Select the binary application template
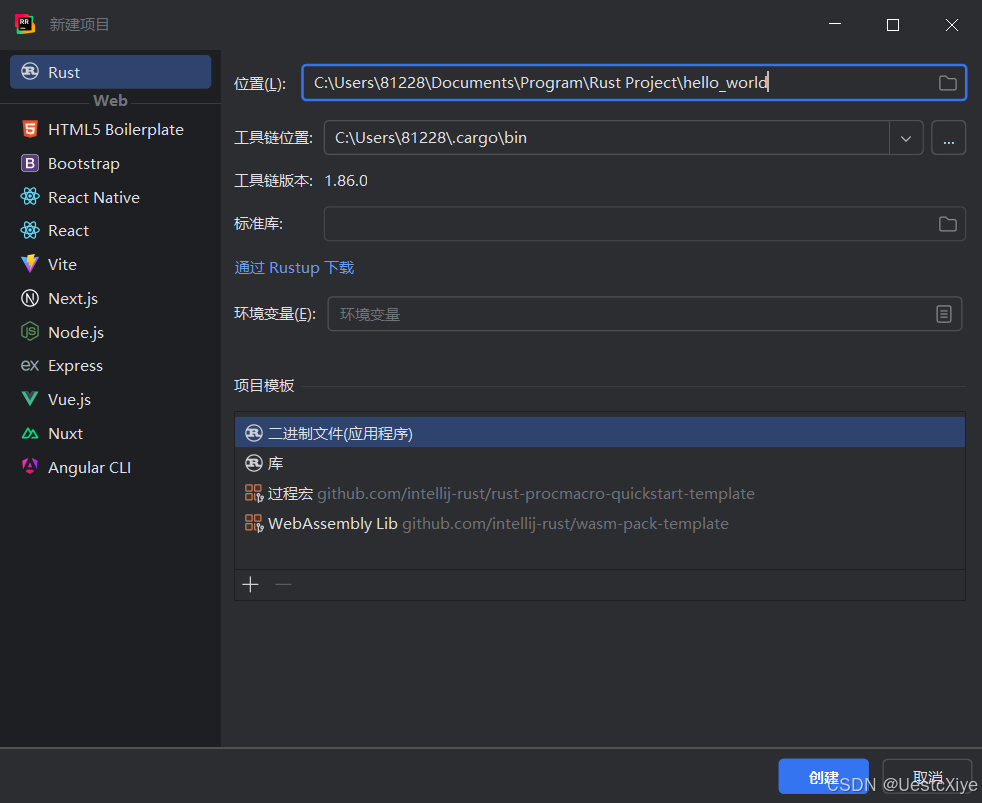The height and width of the screenshot is (803, 982). coord(599,433)
